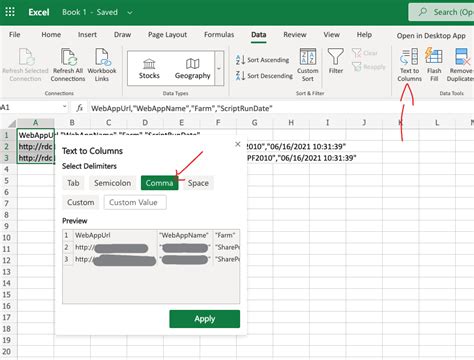The image size is (474, 360).
Task: Click the Custom Value input field
Action: pos(135,202)
